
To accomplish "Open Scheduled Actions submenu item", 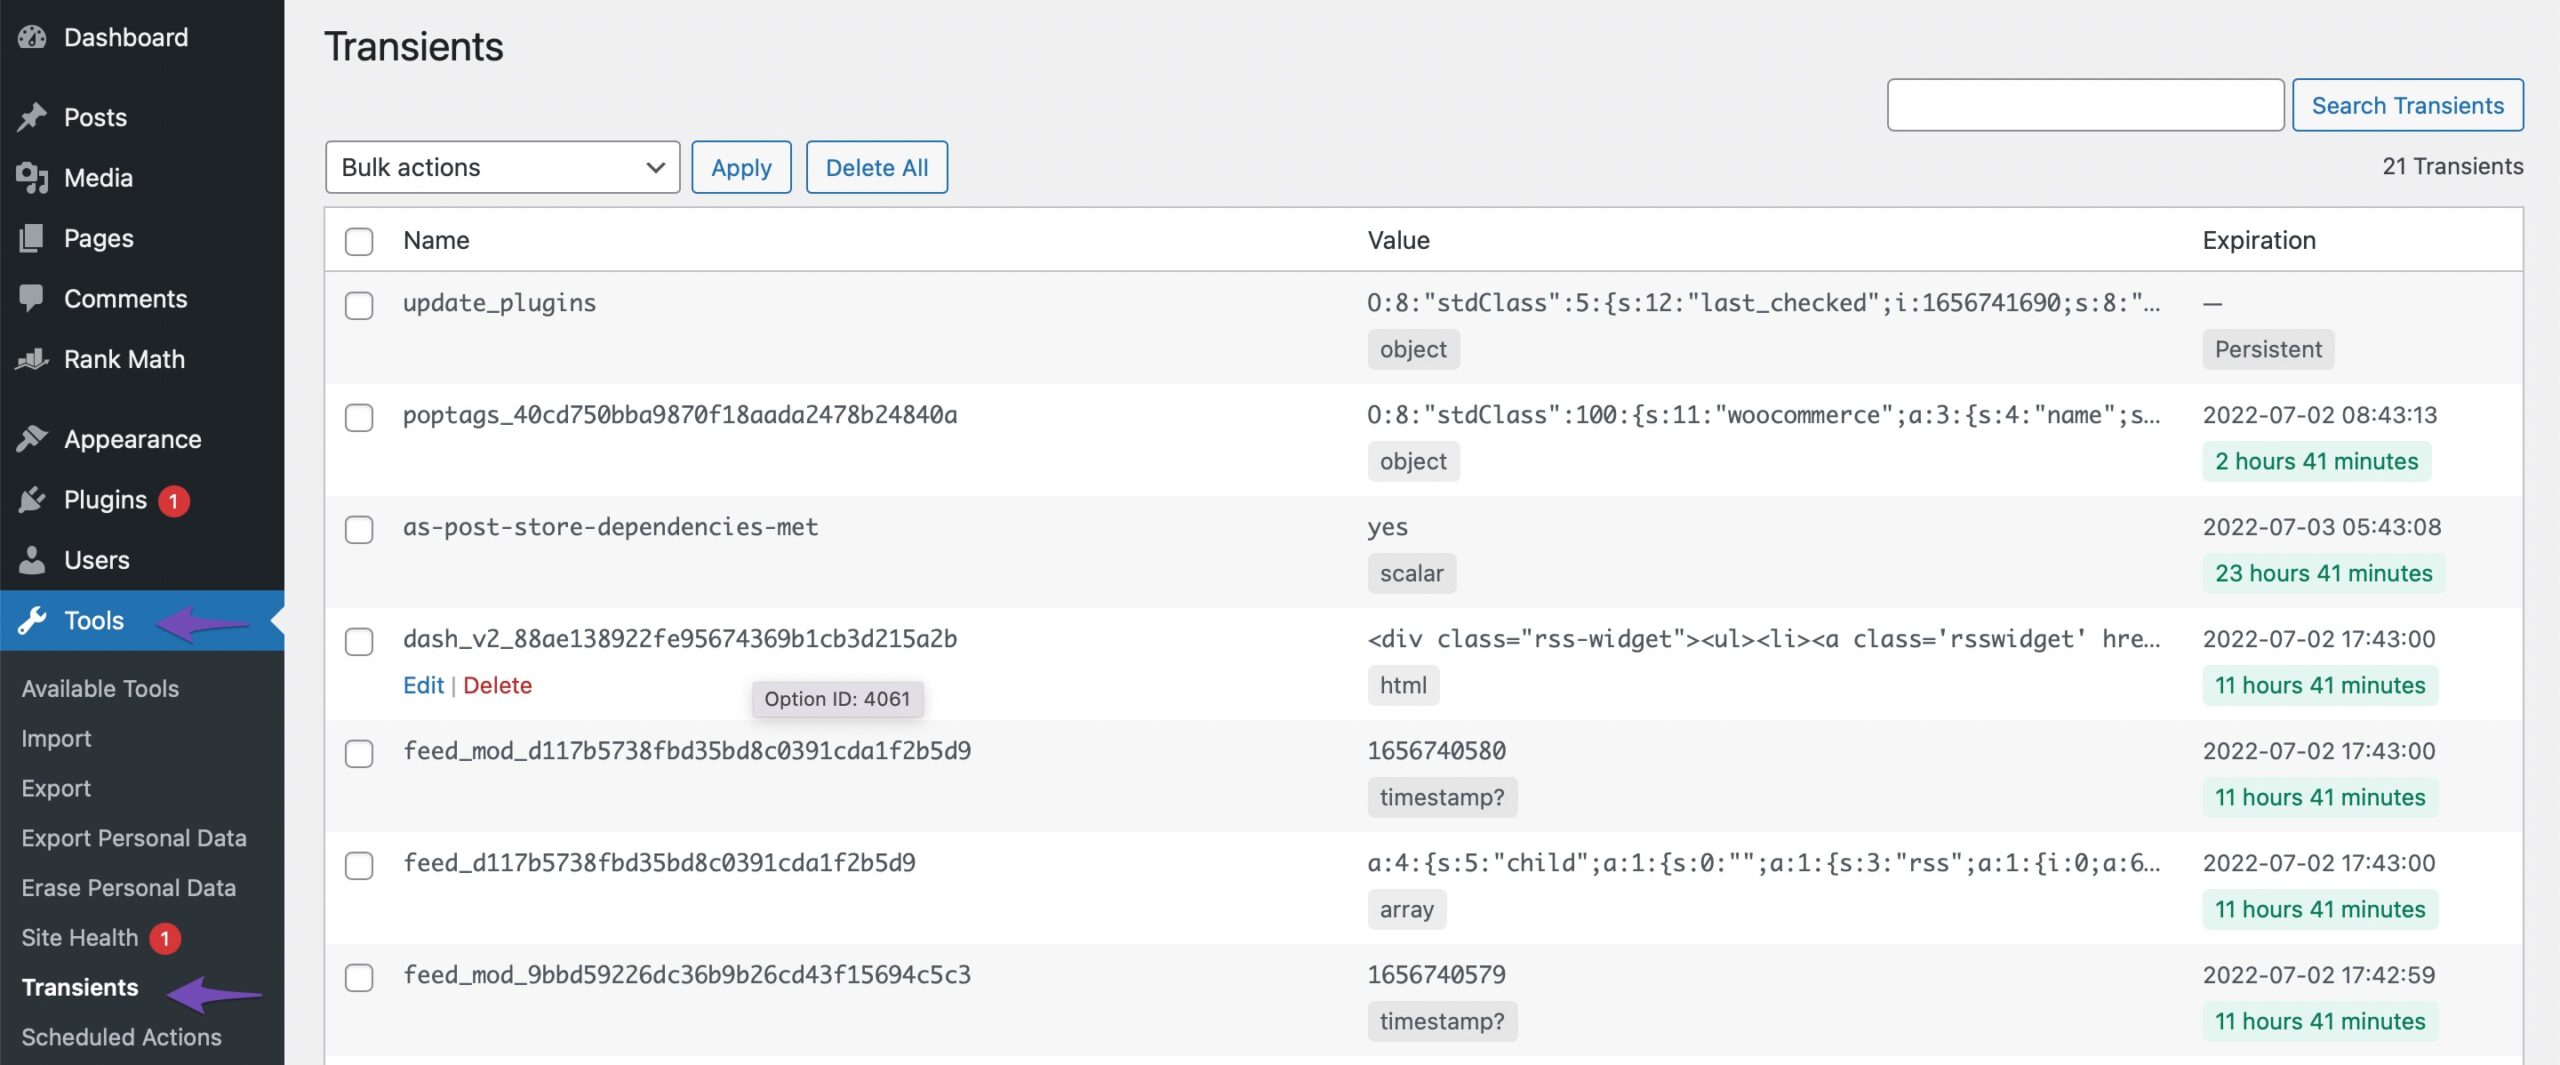I will coord(121,1037).
